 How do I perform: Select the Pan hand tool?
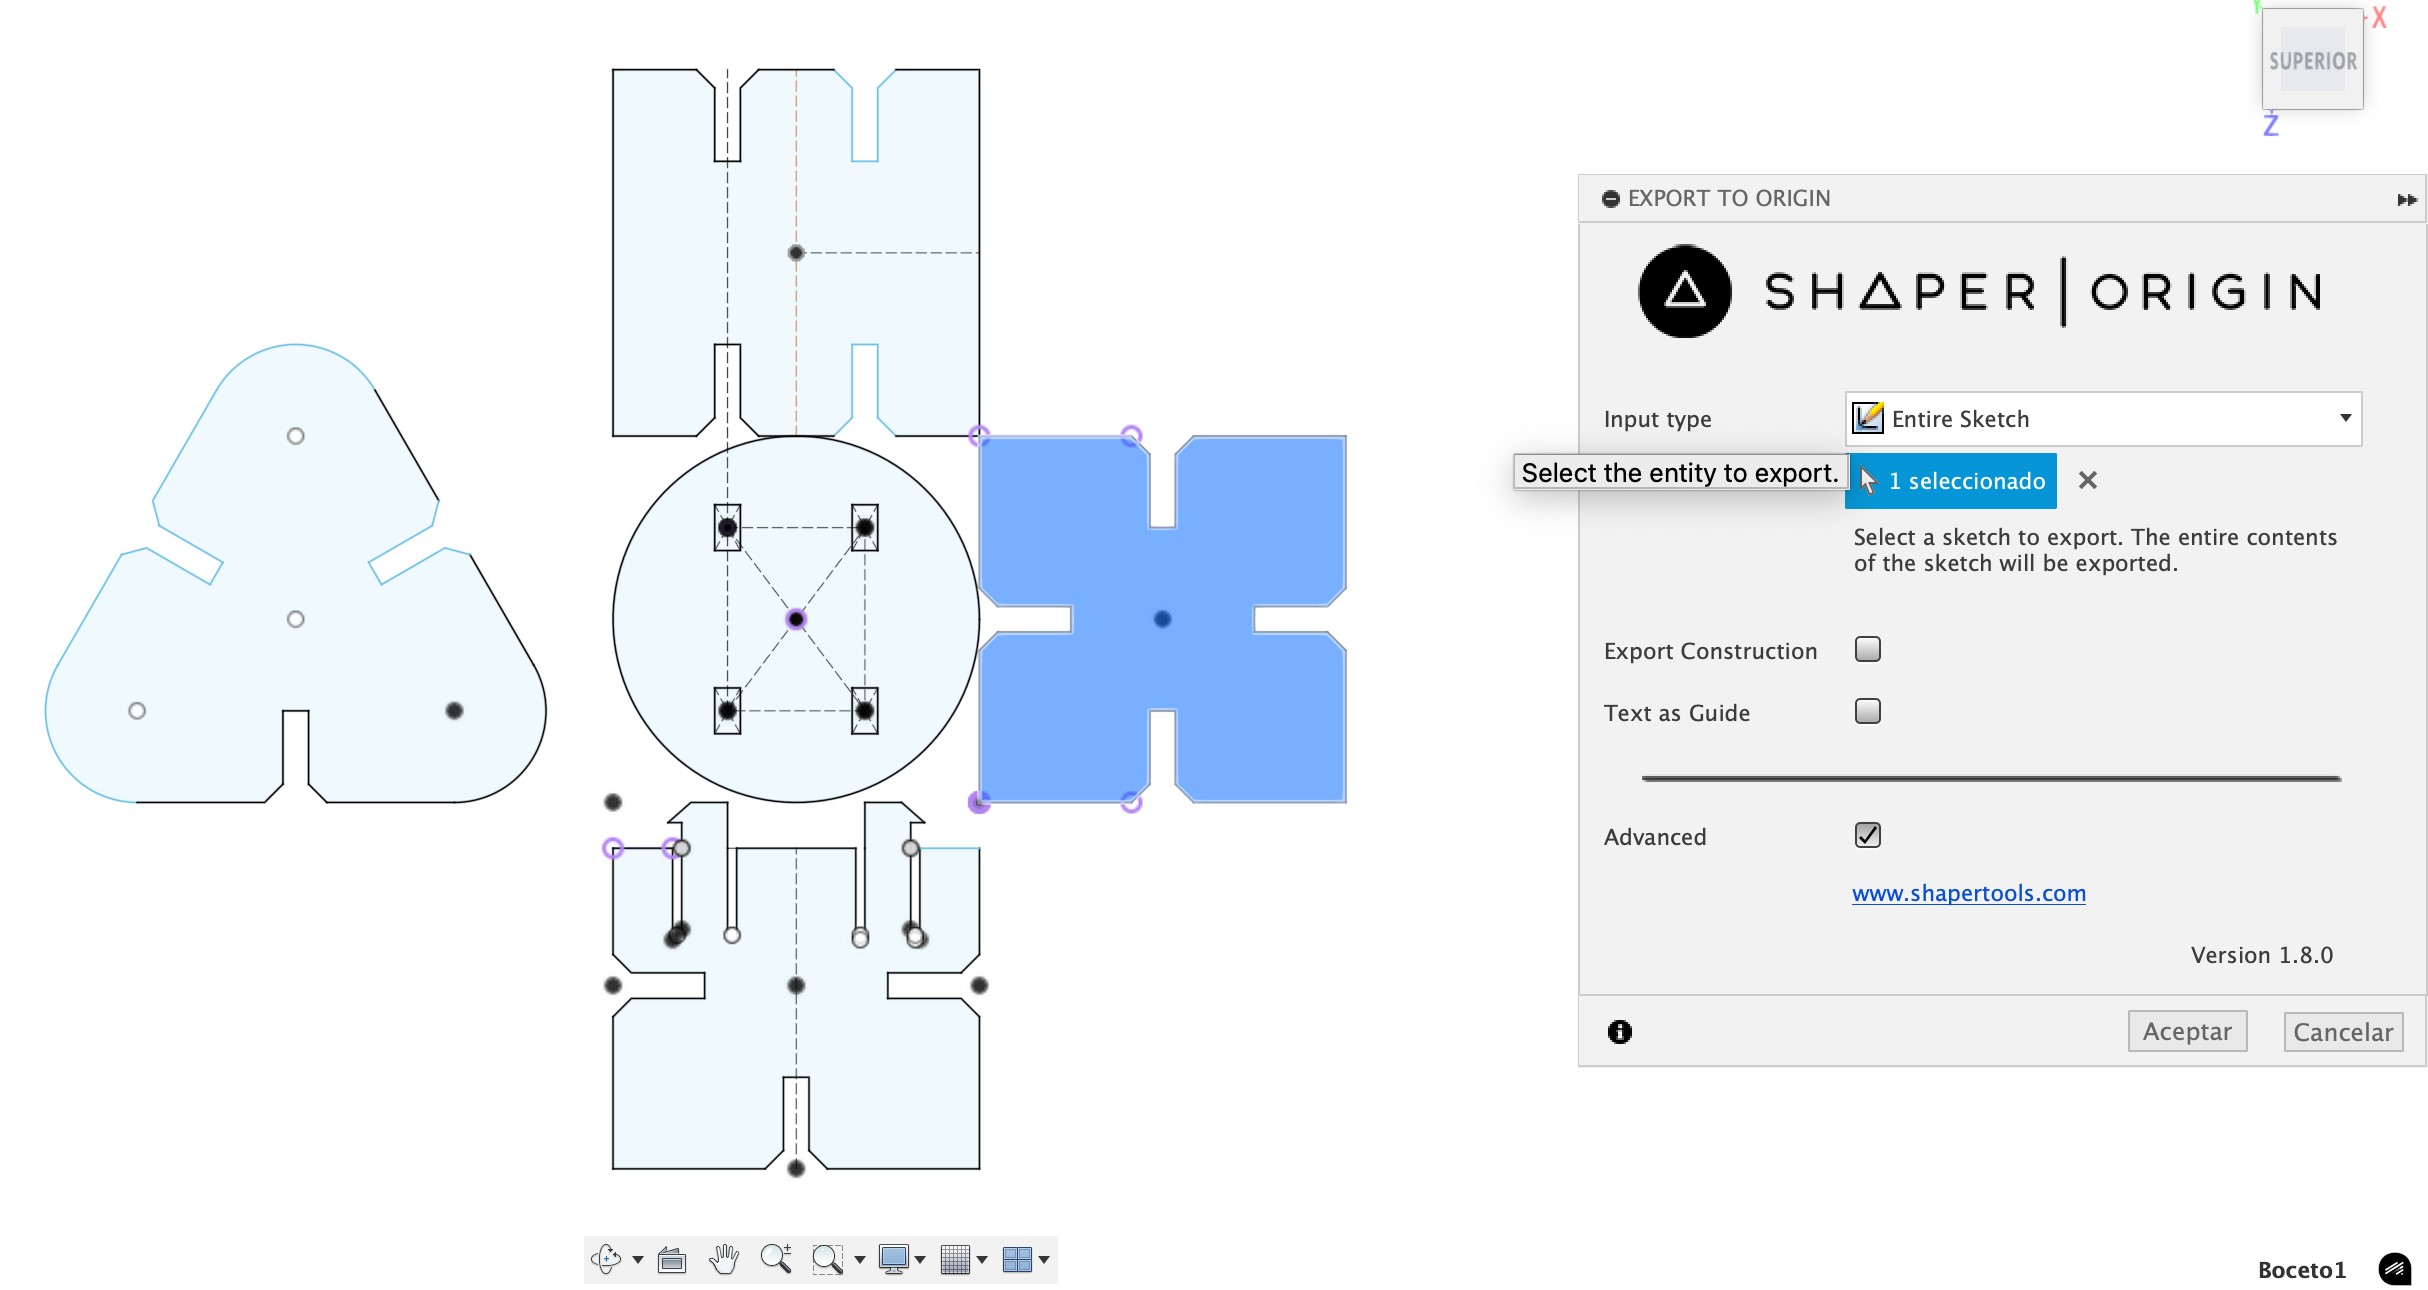(x=724, y=1259)
